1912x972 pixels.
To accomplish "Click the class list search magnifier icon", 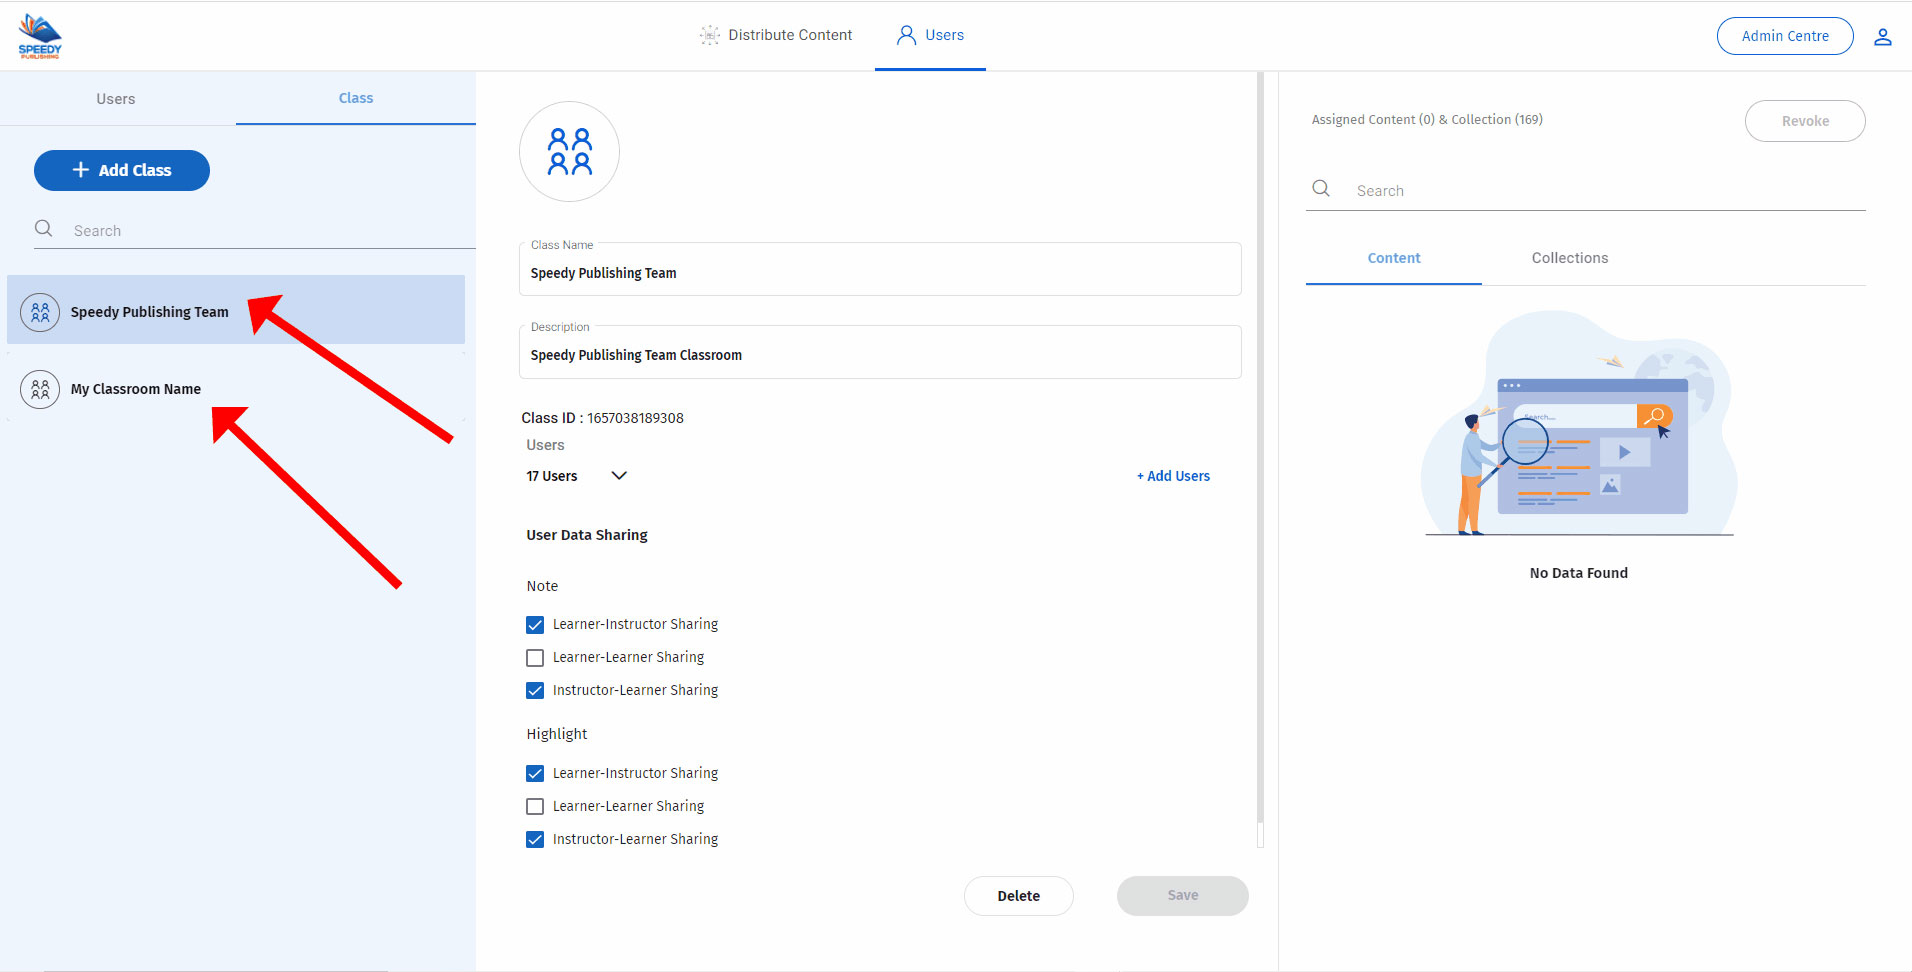I will point(44,229).
